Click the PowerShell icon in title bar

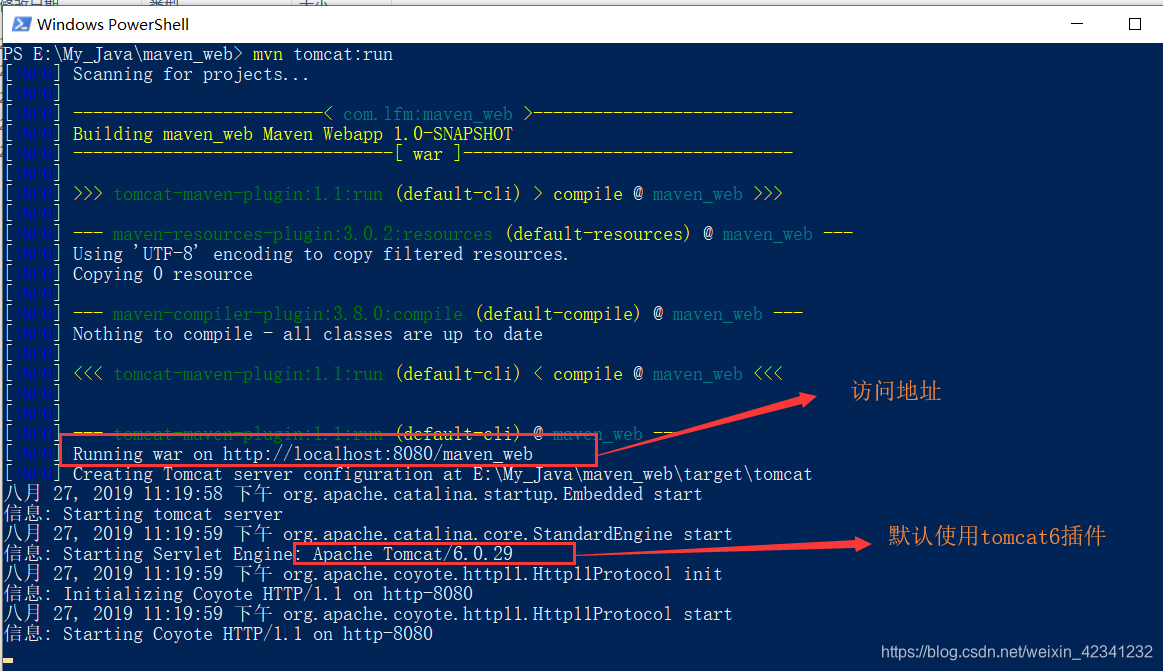[x=22, y=24]
